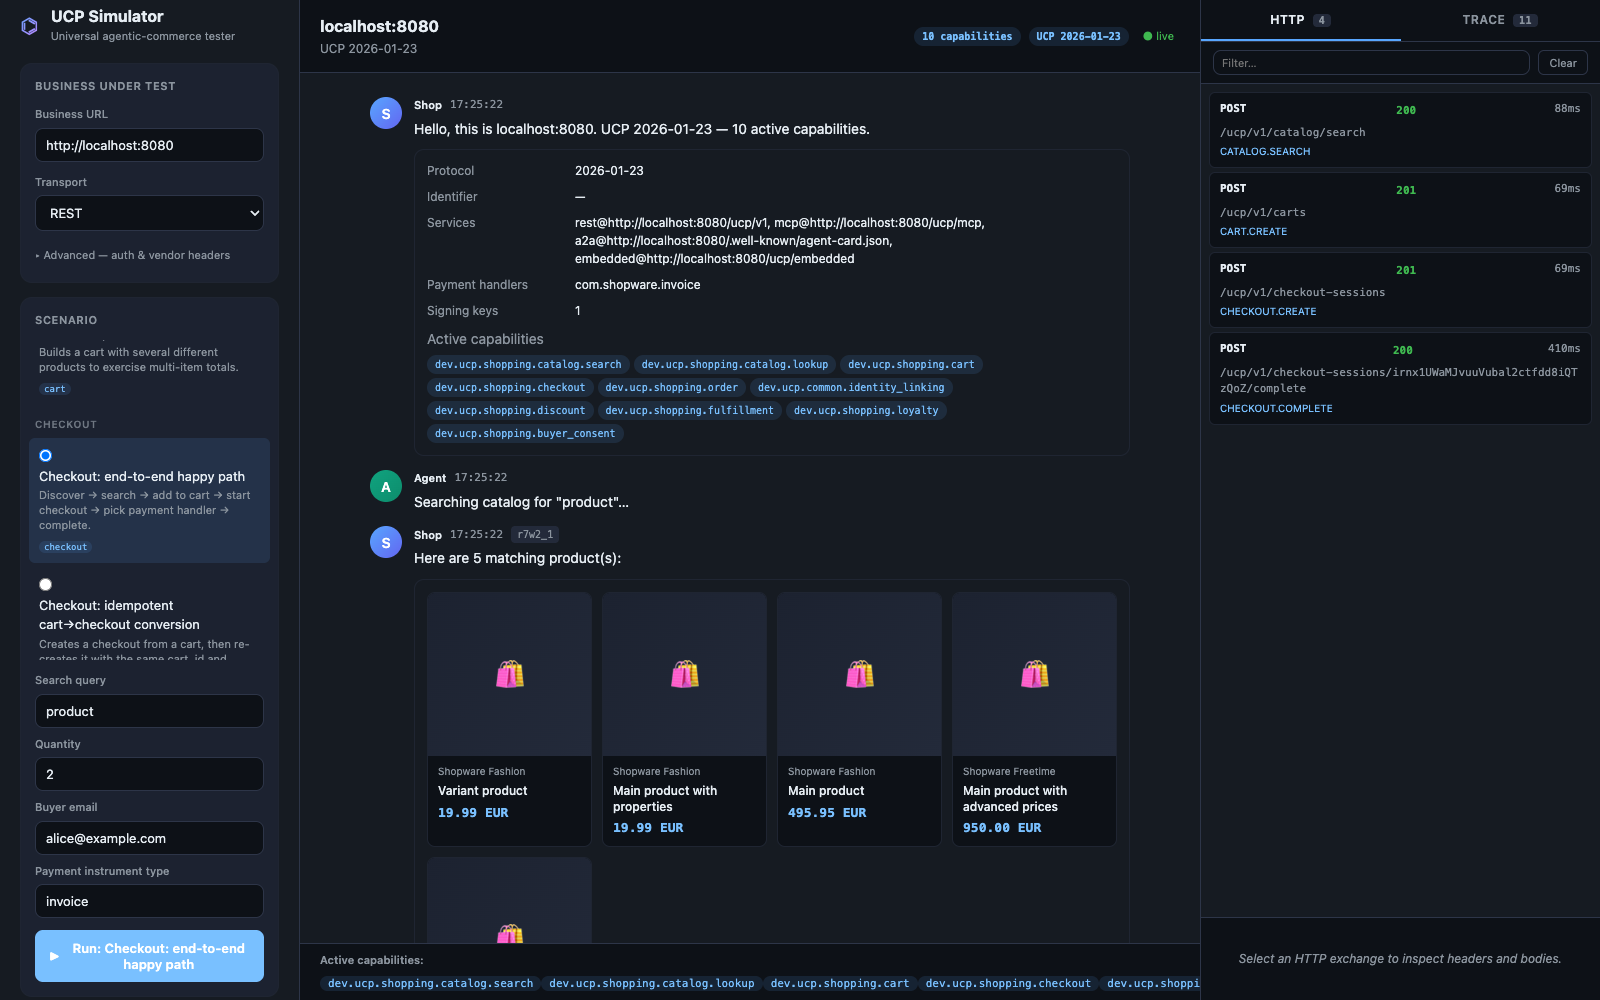This screenshot has height=1000, width=1600.
Task: Click dev.ucp.shopping.cart chip in message
Action: 911,364
